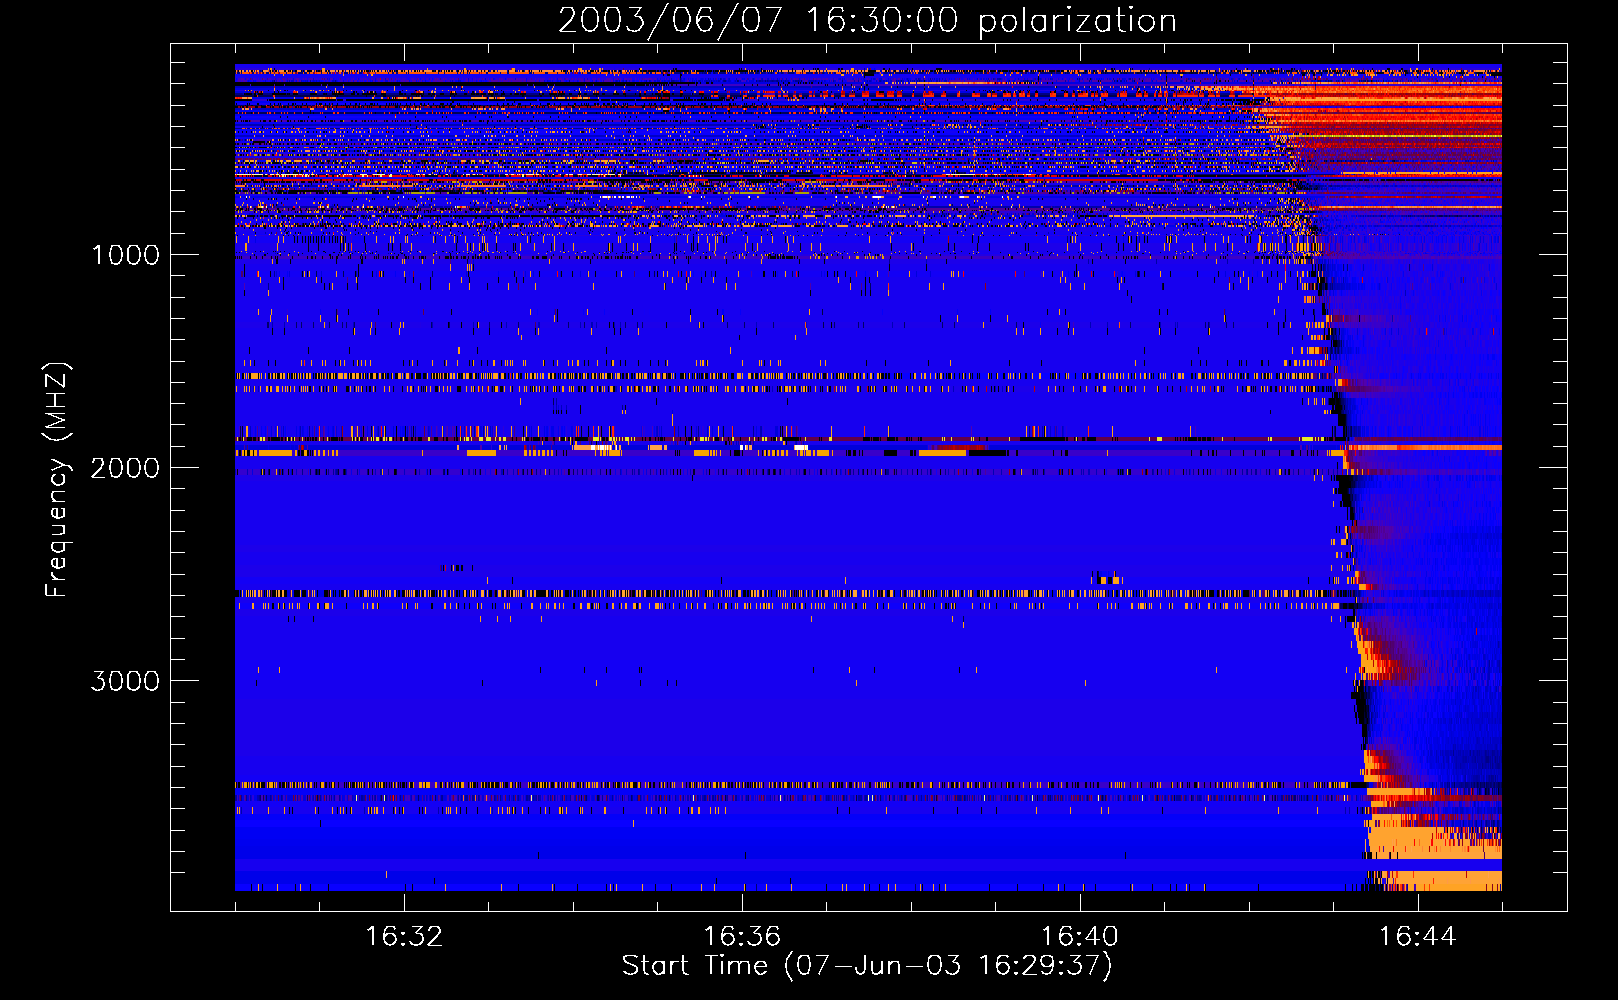Click the 1000 frequency tick label

pos(125,255)
